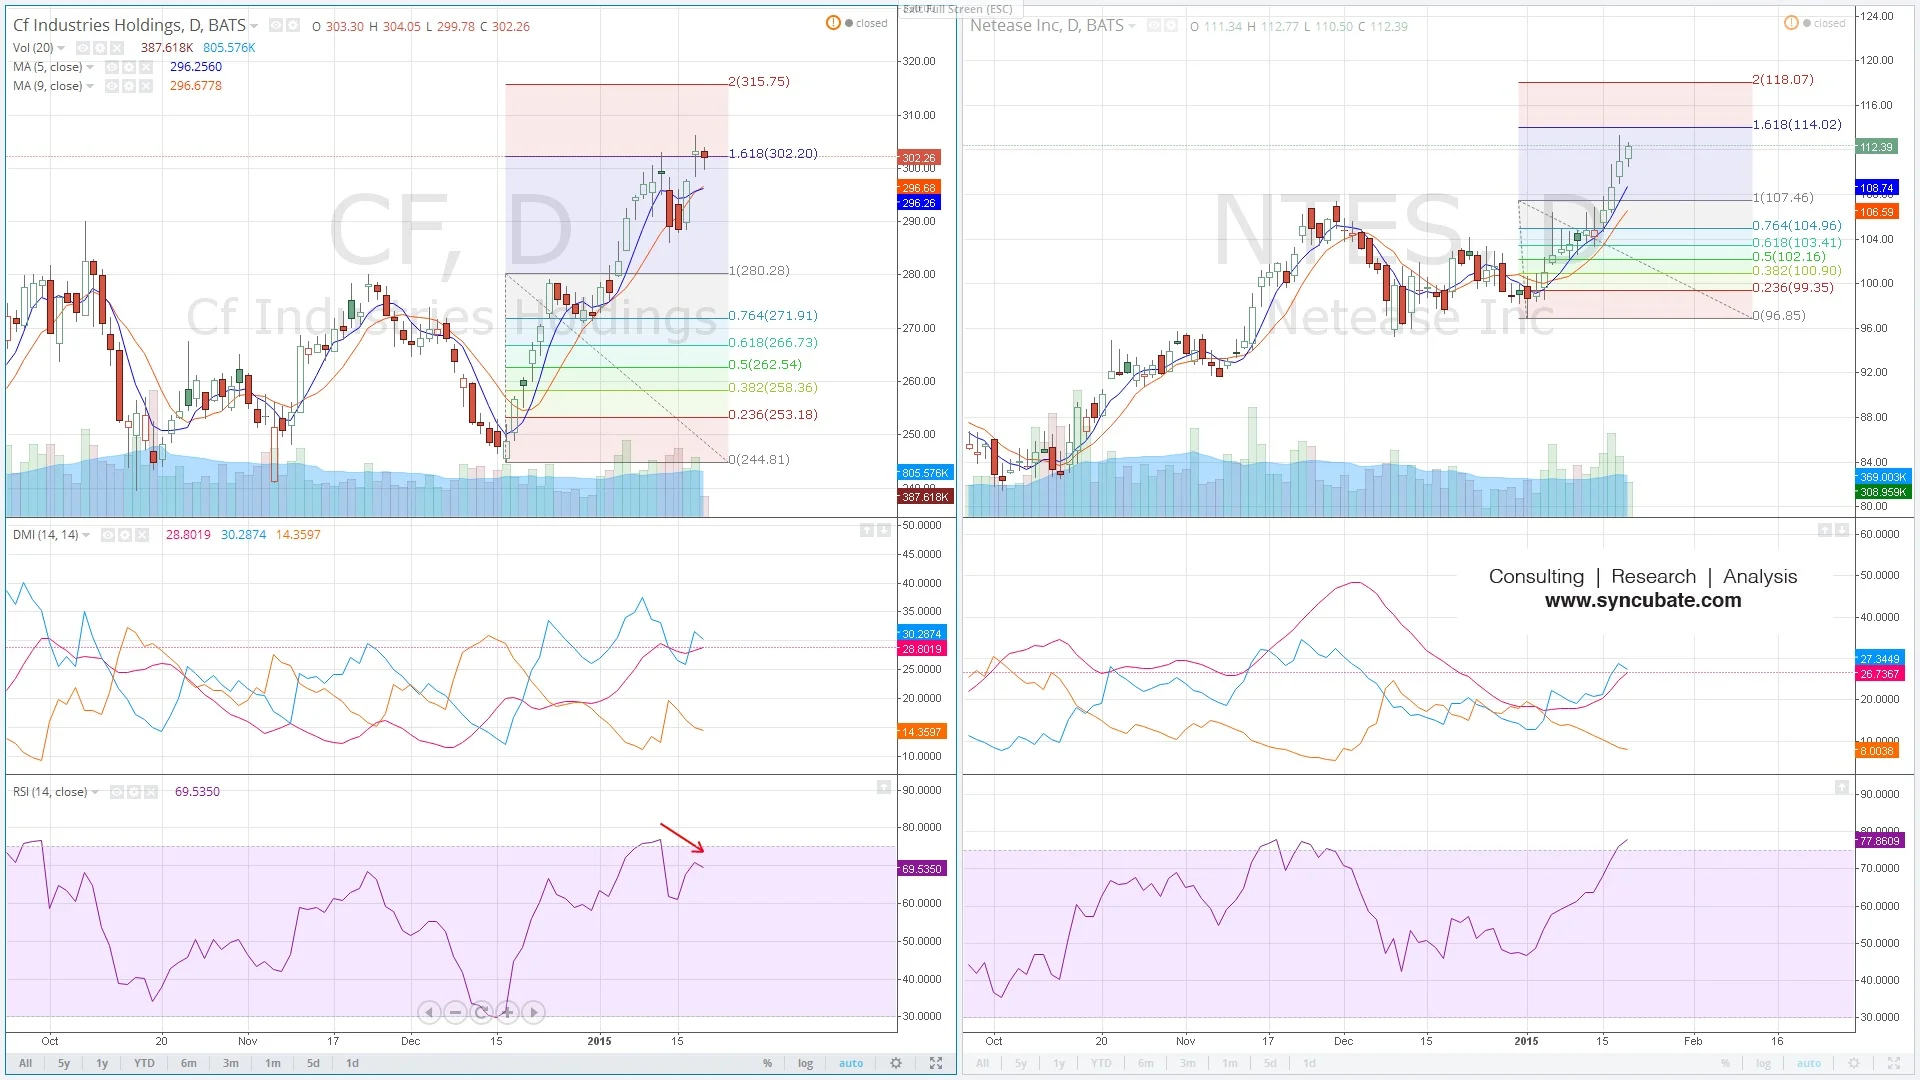Image resolution: width=1920 pixels, height=1080 pixels.
Task: Hide the CF Industries main series via eye icon
Action: [x=276, y=25]
